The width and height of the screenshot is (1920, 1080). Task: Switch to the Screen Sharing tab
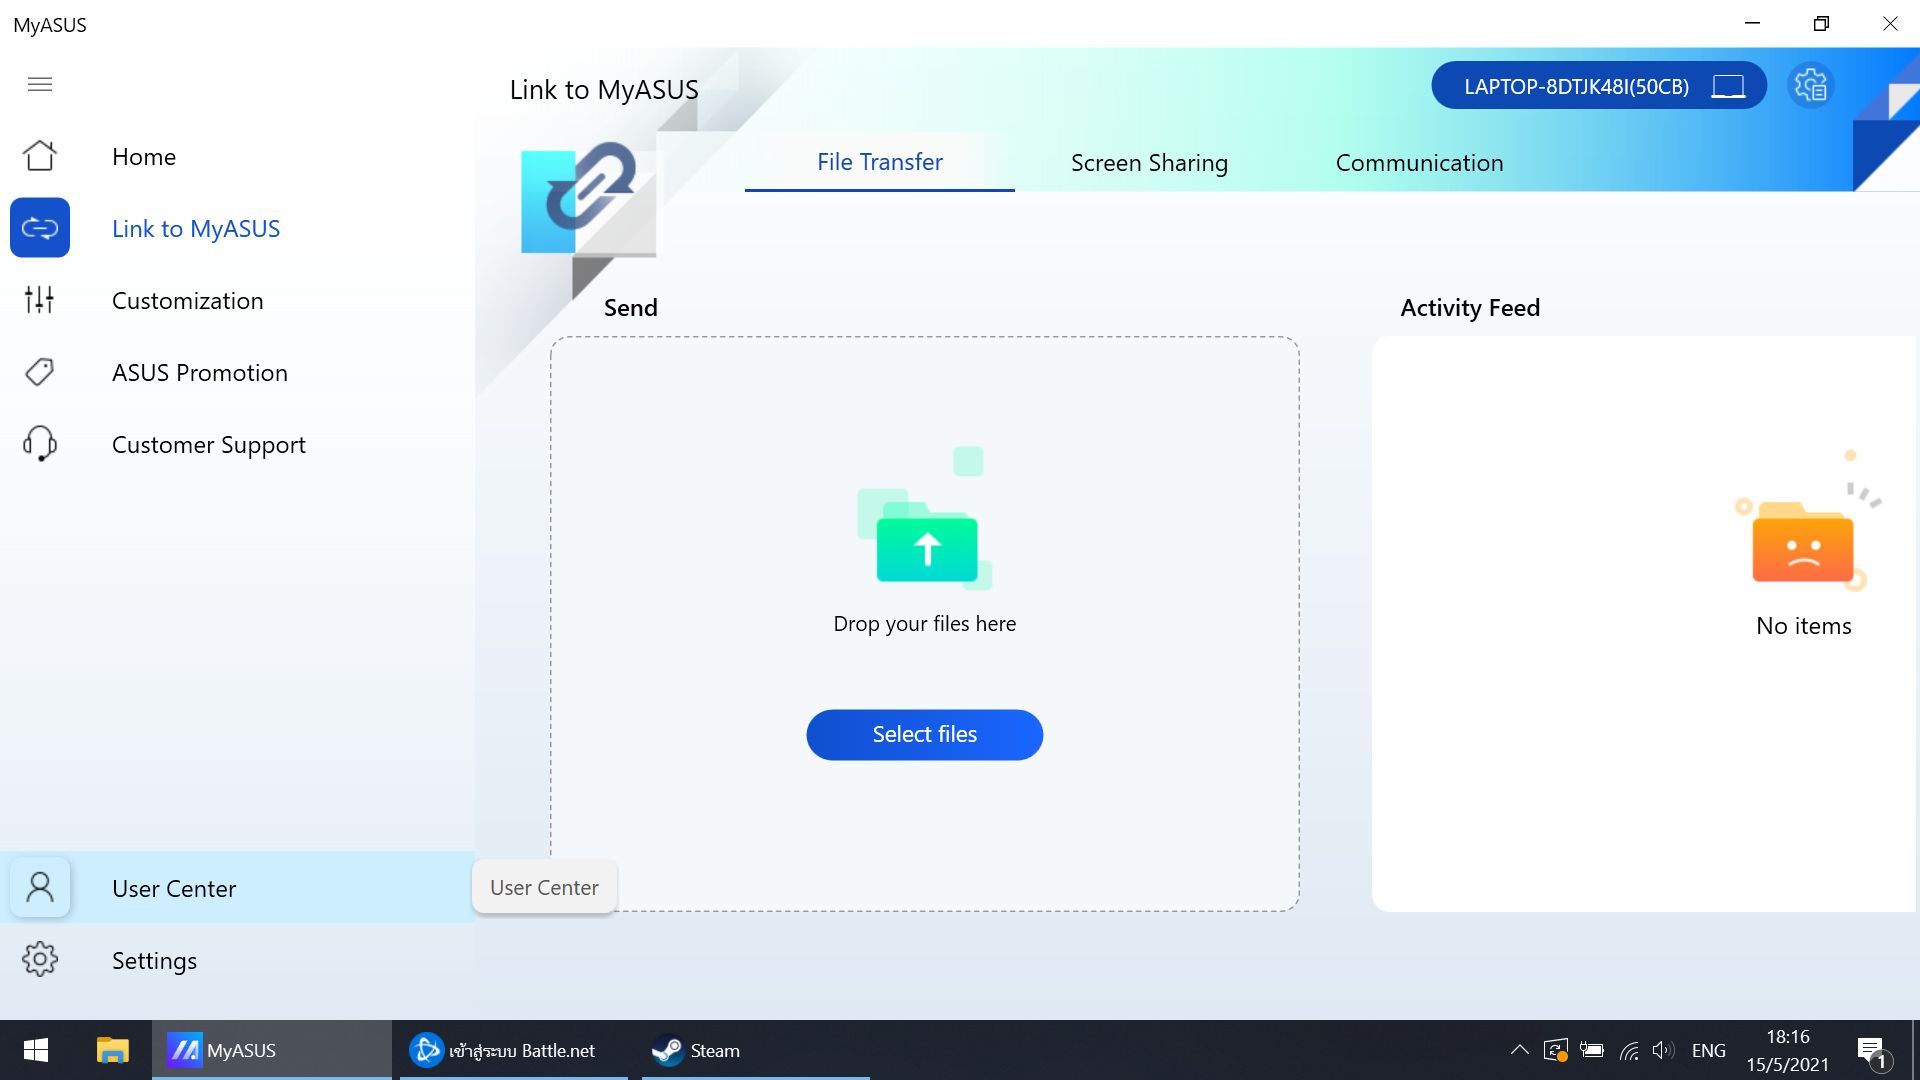1149,163
